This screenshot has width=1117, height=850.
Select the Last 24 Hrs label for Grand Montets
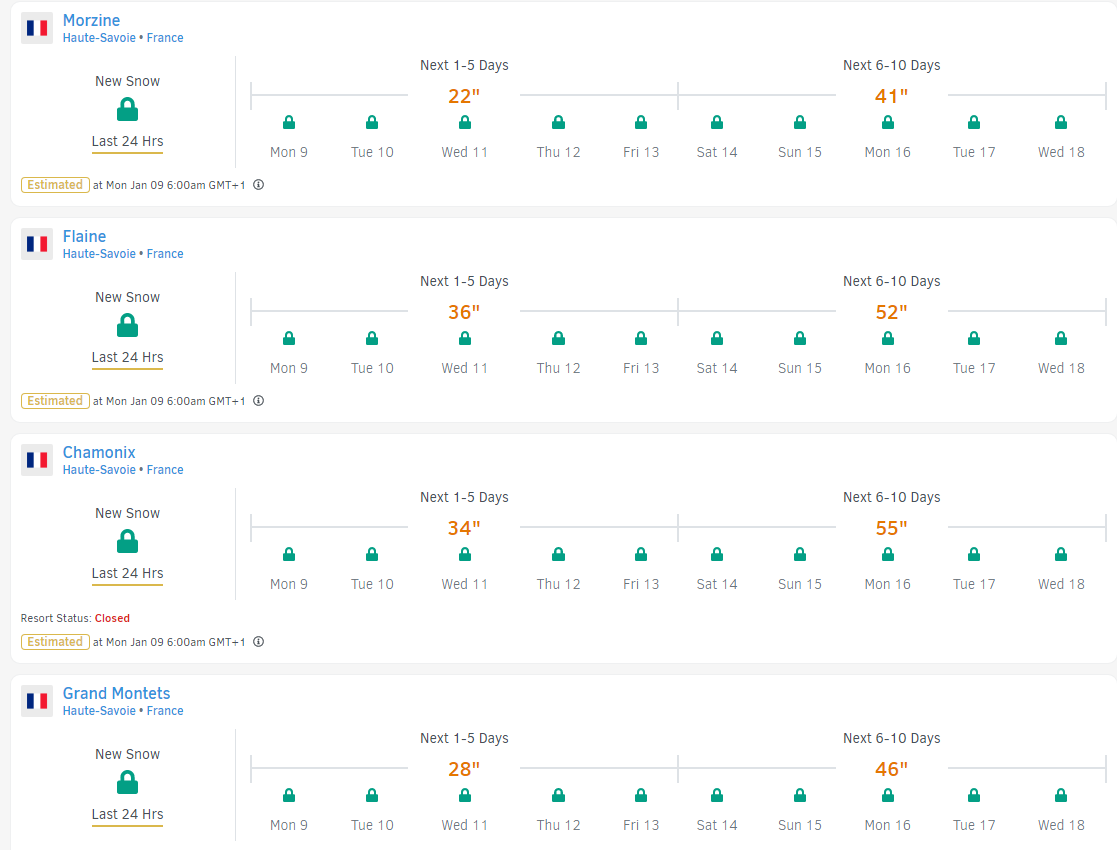[x=127, y=814]
